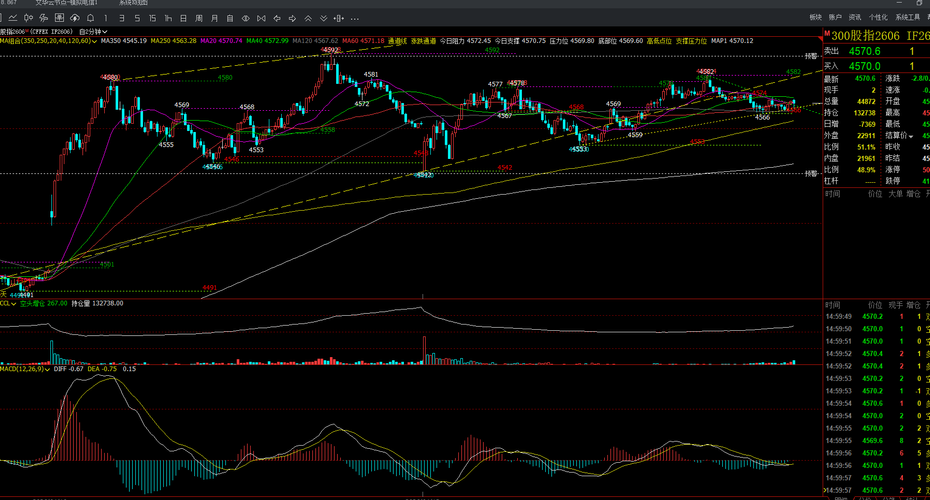Click the cloud upload icon
Screen dimensions: 930x500
click(x=75, y=18)
